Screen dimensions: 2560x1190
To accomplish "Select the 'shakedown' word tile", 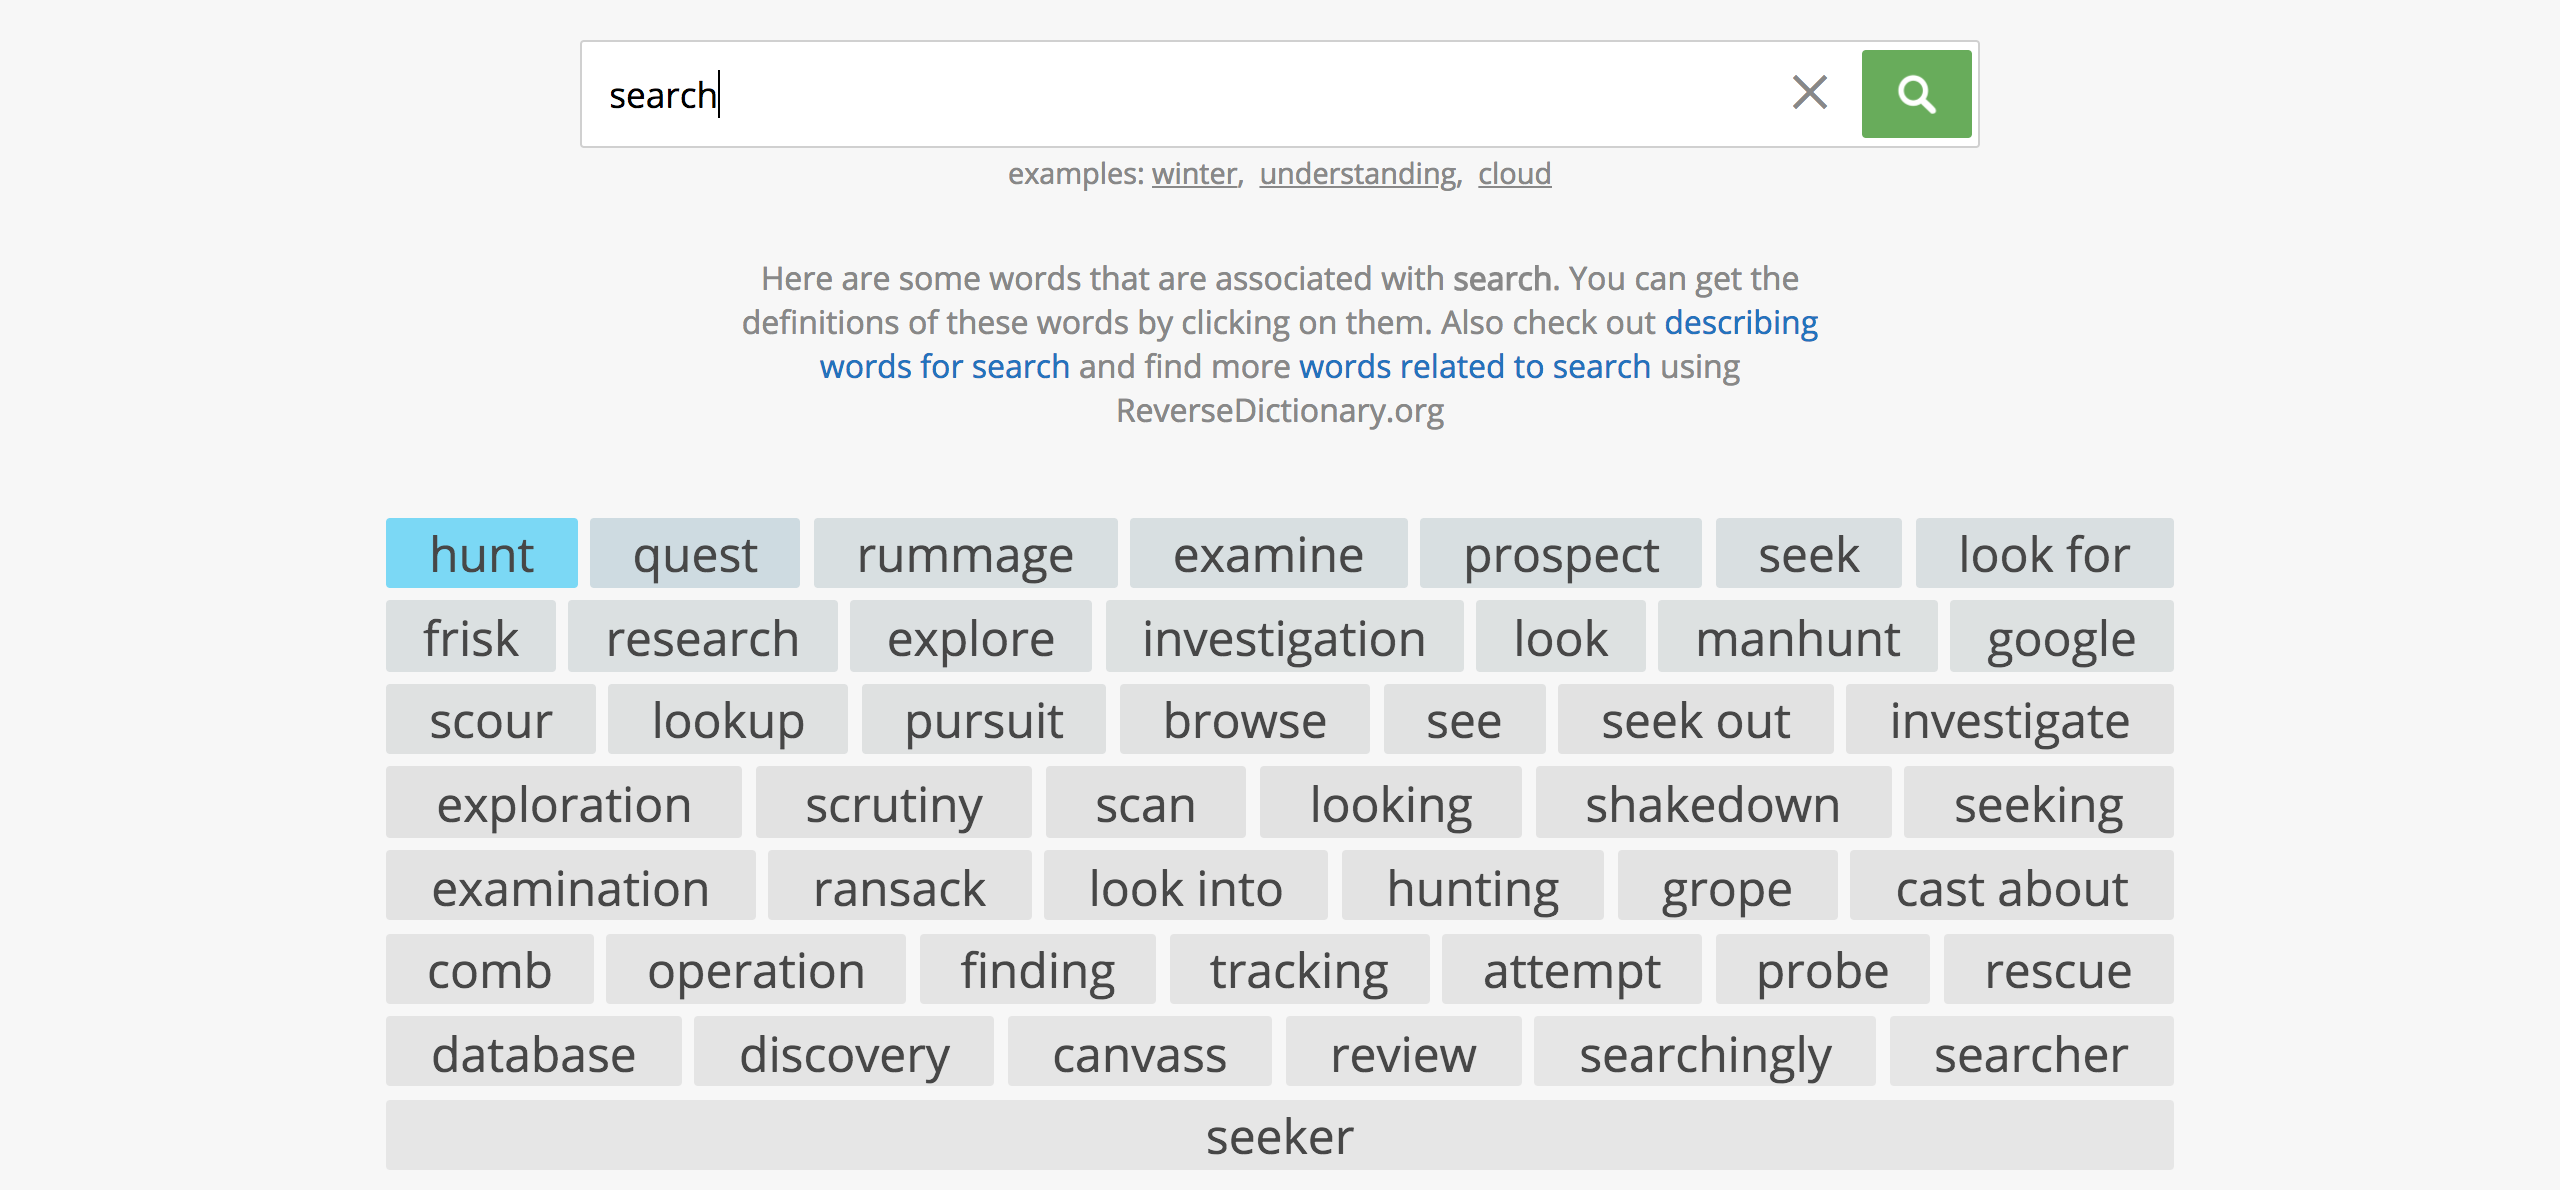I will 1712,804.
